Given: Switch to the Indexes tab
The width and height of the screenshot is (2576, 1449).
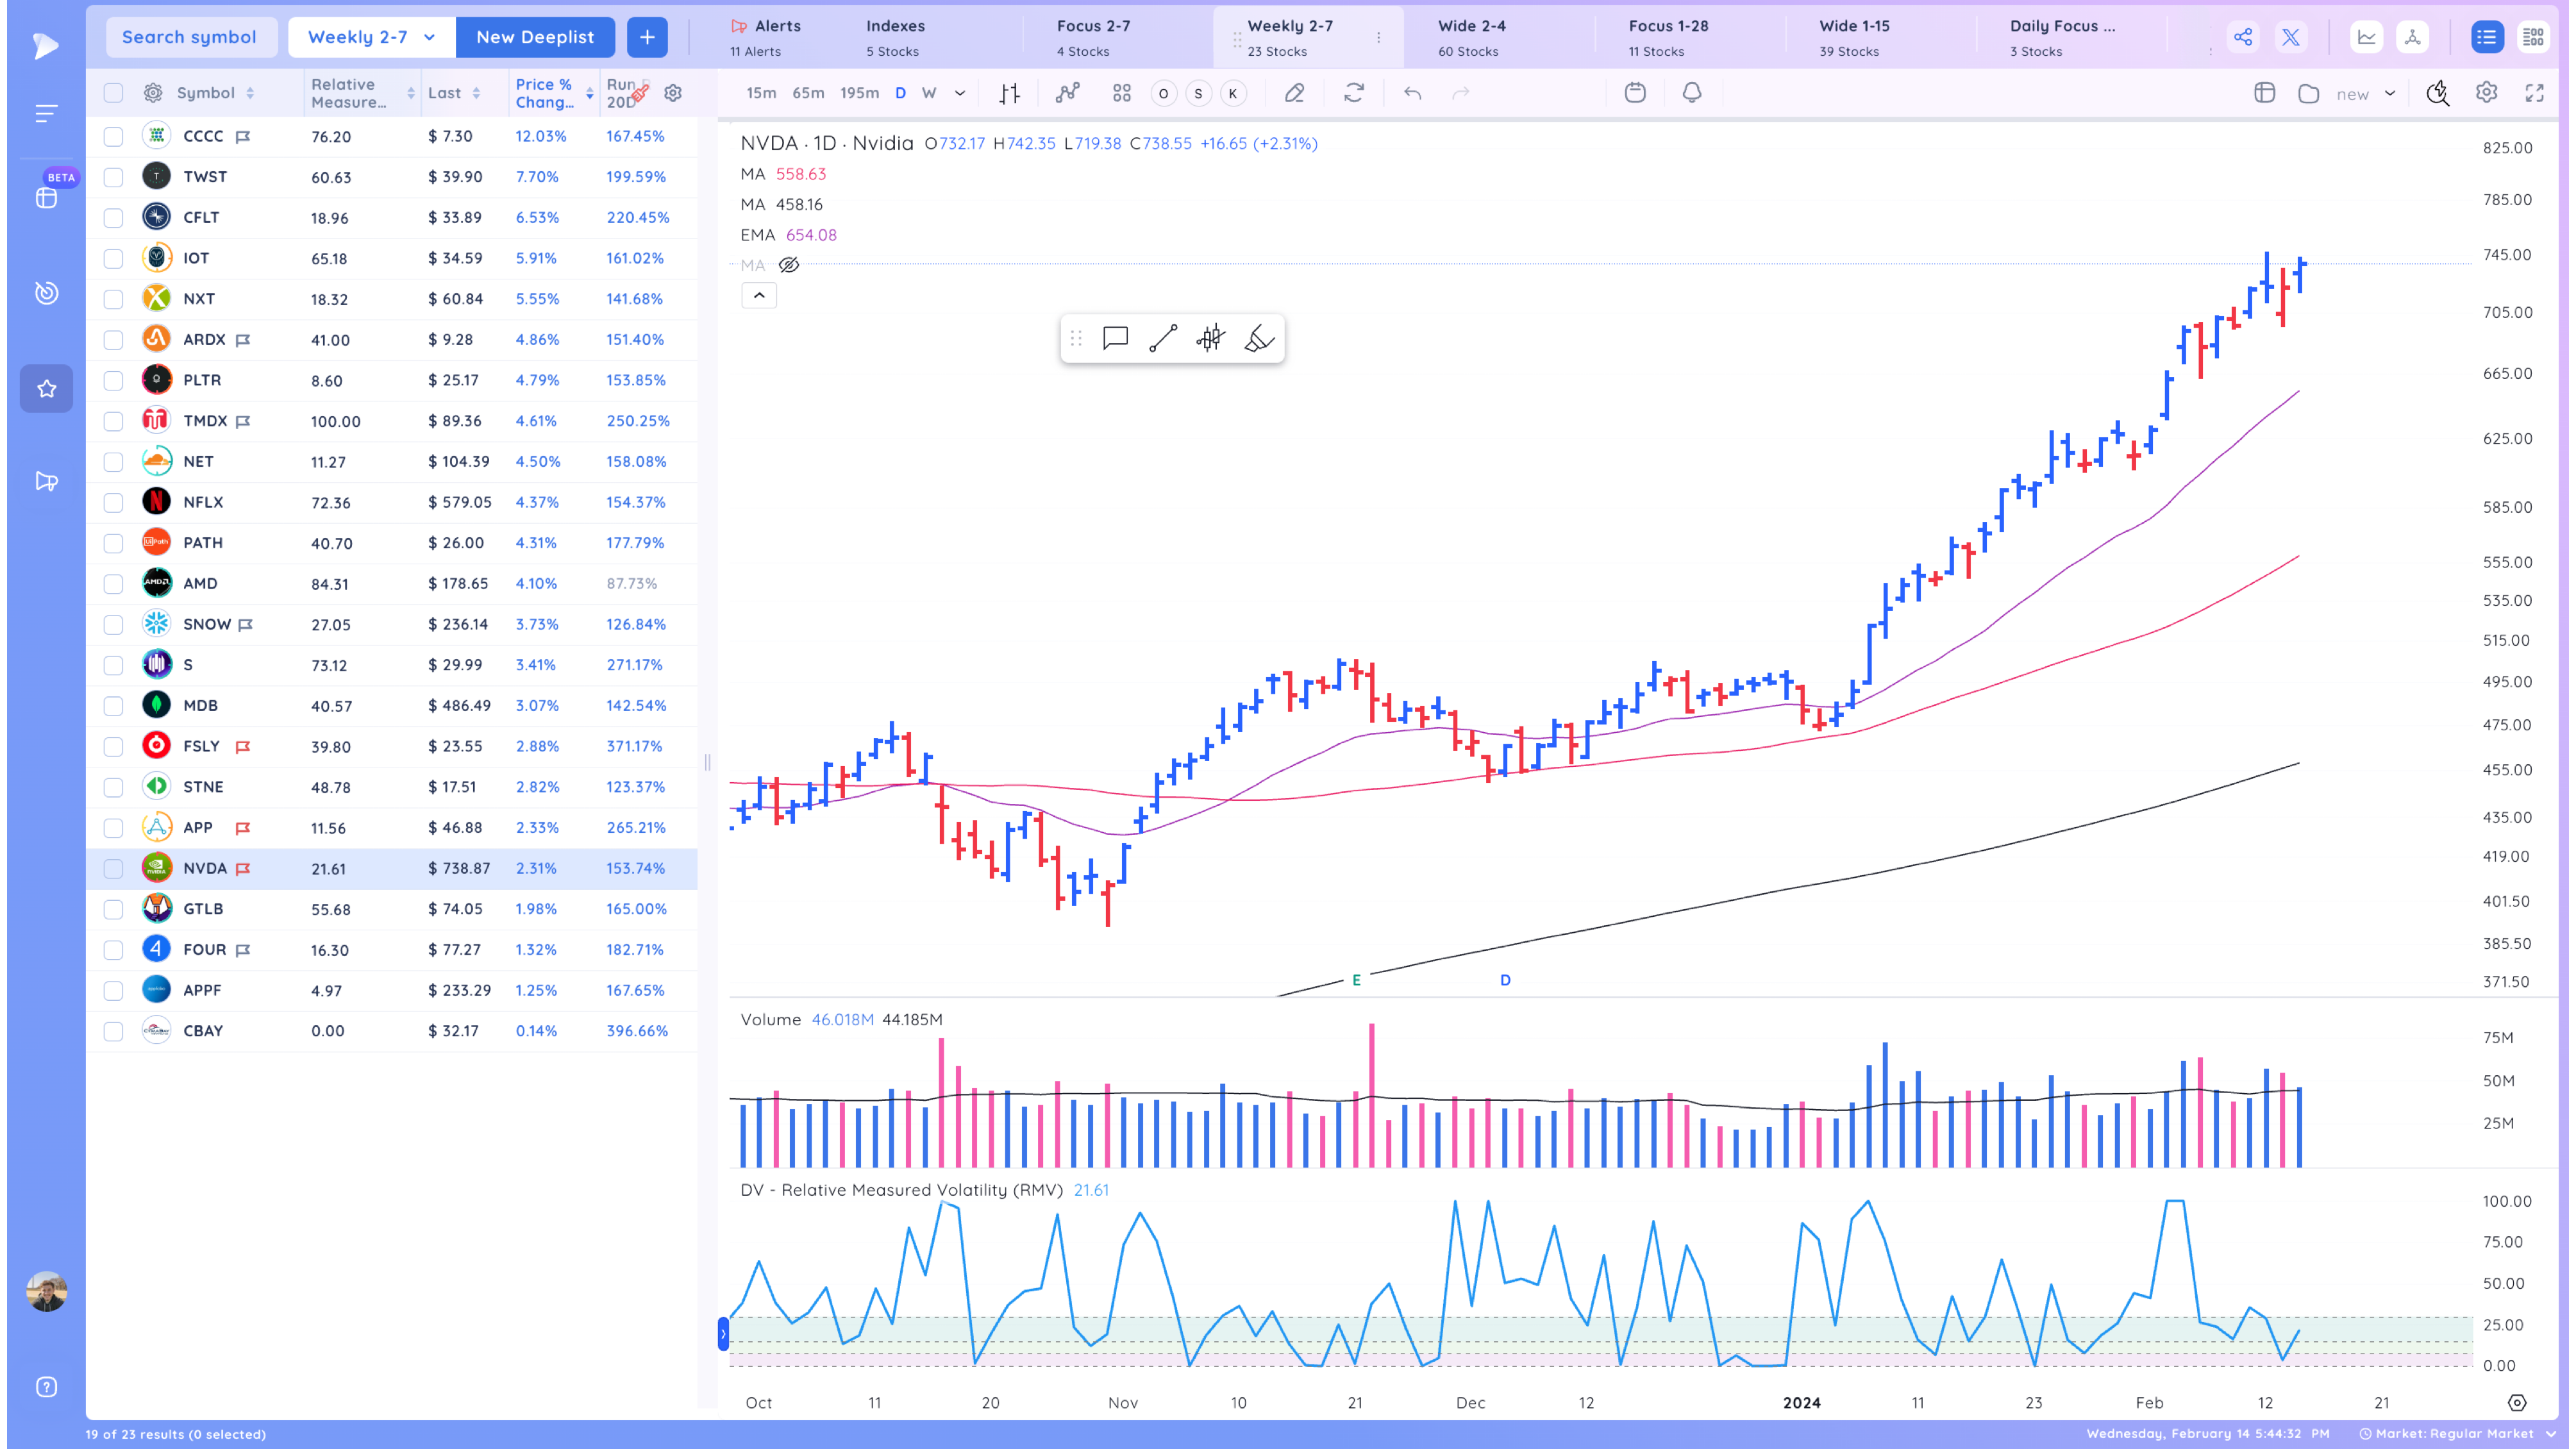Looking at the screenshot, I should (895, 37).
